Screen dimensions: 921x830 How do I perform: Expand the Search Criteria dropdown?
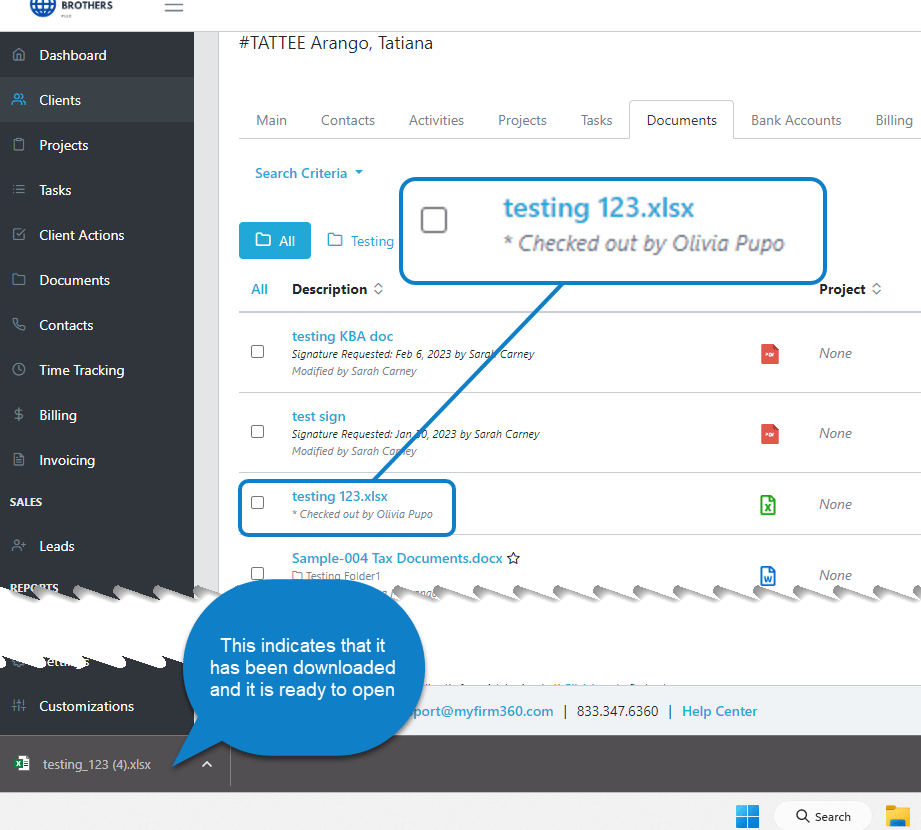click(308, 172)
